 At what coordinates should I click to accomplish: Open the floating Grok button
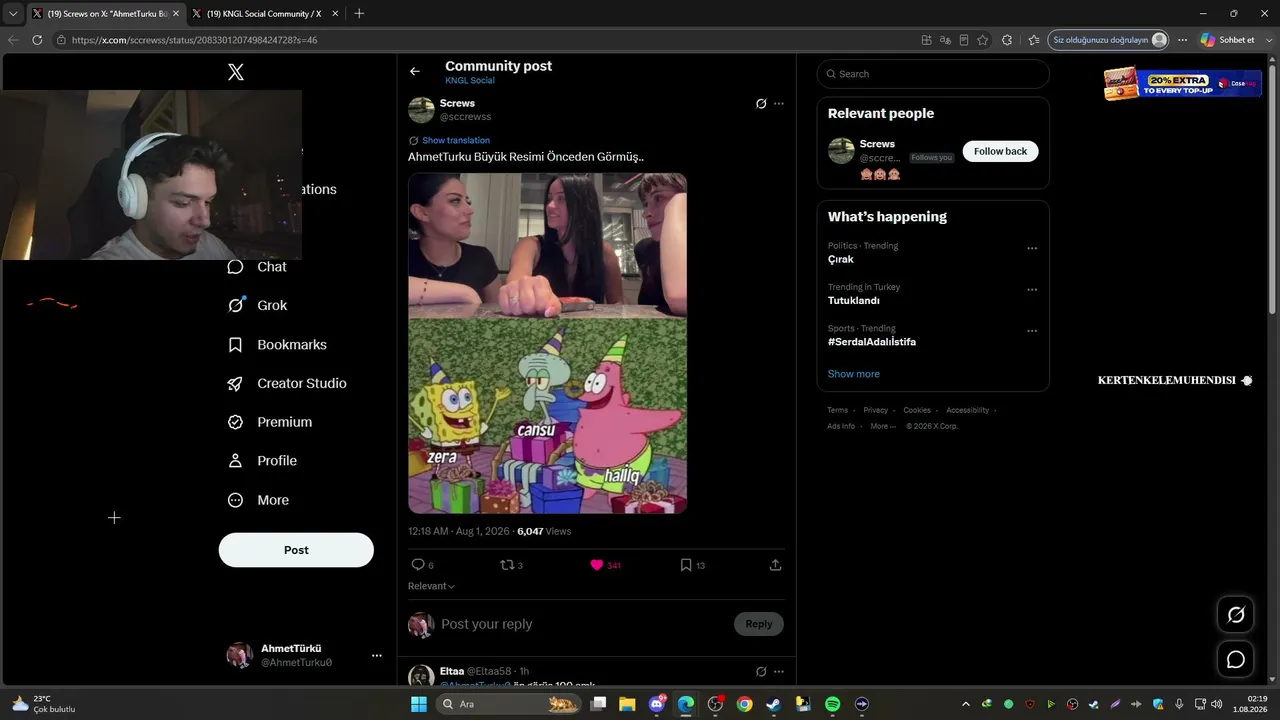(x=1236, y=615)
